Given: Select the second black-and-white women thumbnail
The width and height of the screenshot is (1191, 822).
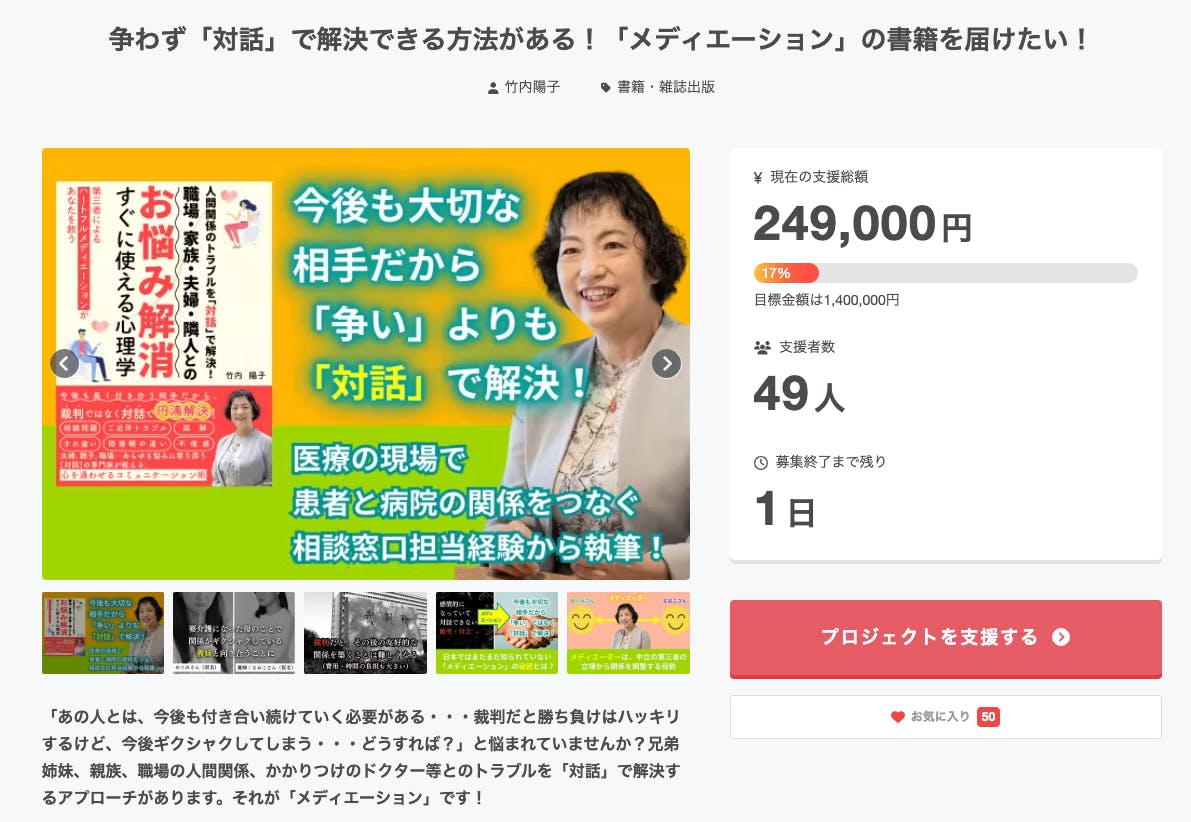Looking at the screenshot, I should pos(234,633).
